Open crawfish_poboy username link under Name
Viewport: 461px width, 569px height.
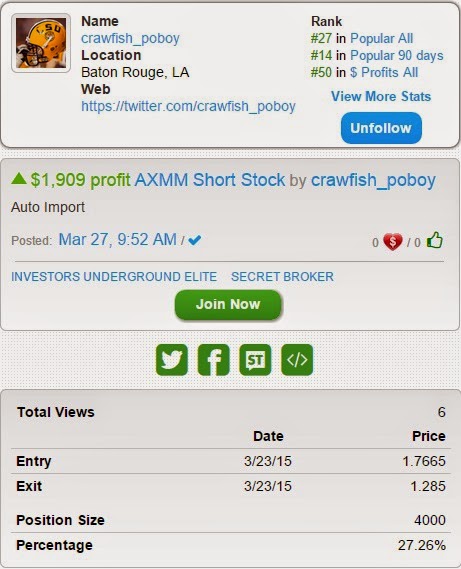tap(130, 38)
